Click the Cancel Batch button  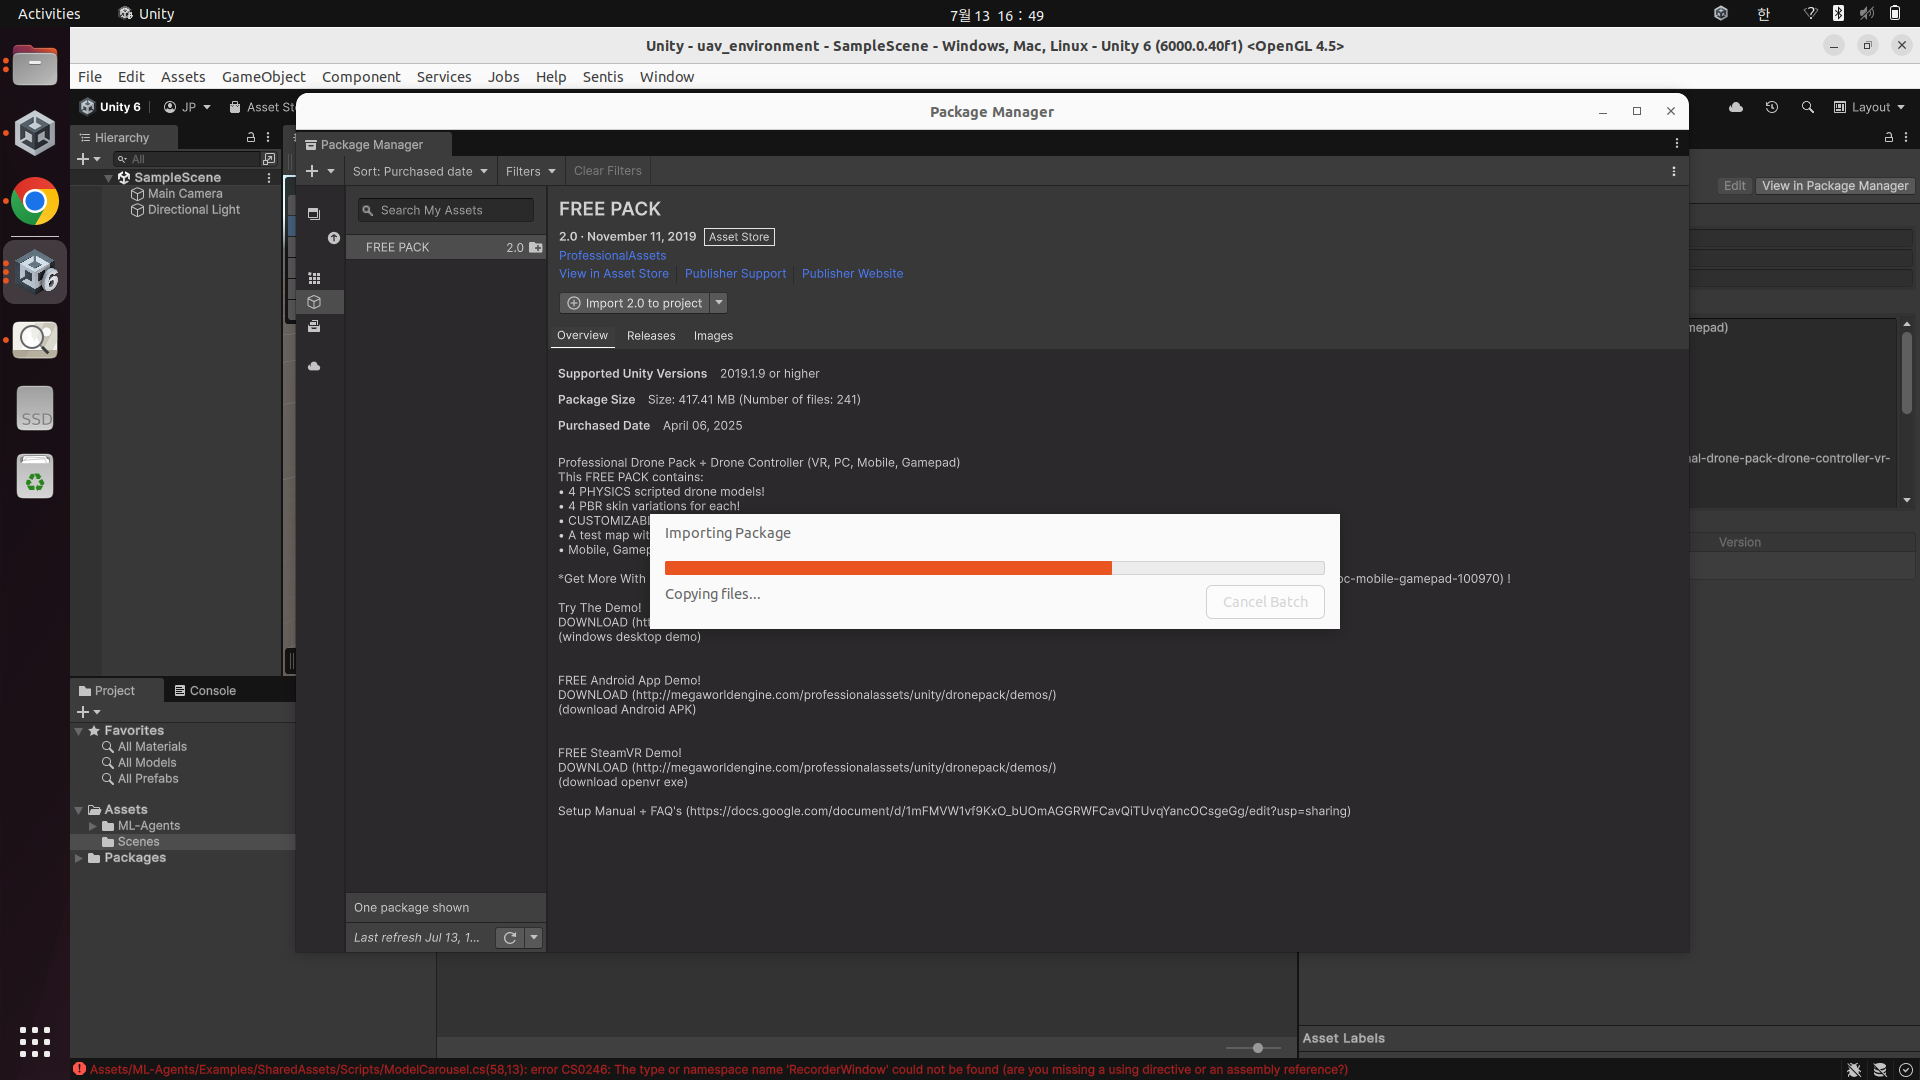point(1265,602)
